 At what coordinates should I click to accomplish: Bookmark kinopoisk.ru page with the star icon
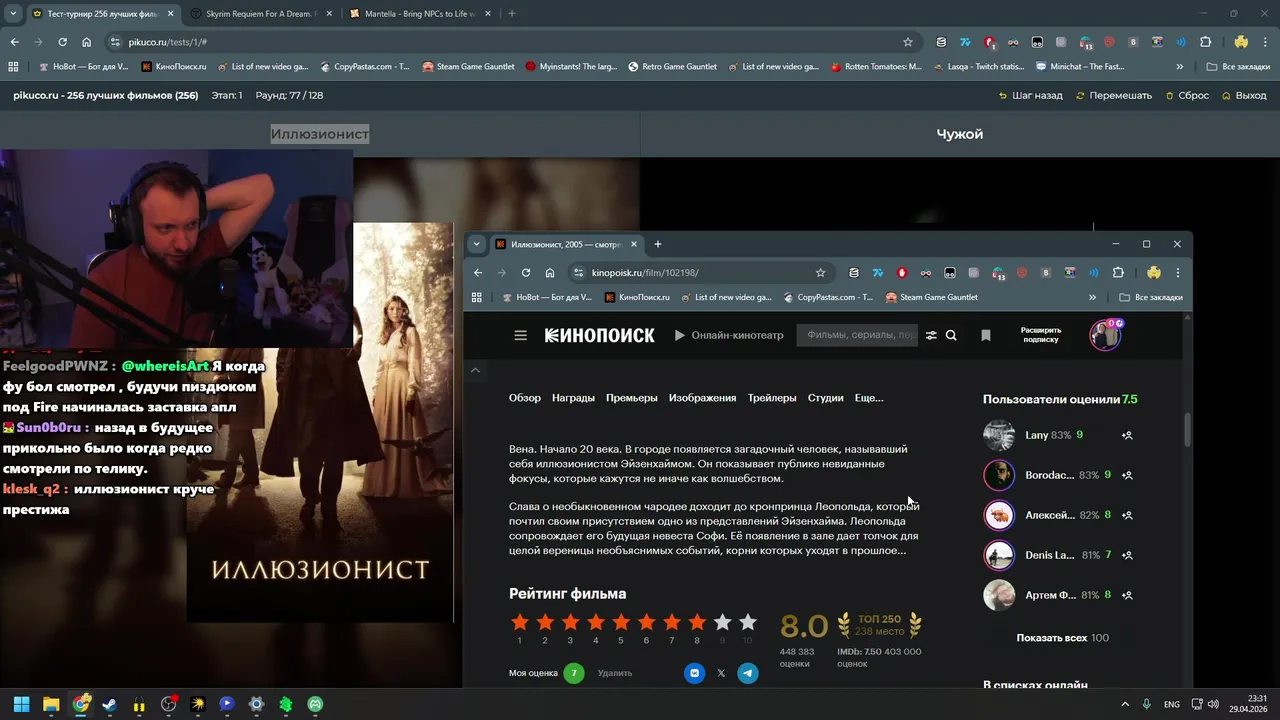(x=820, y=273)
